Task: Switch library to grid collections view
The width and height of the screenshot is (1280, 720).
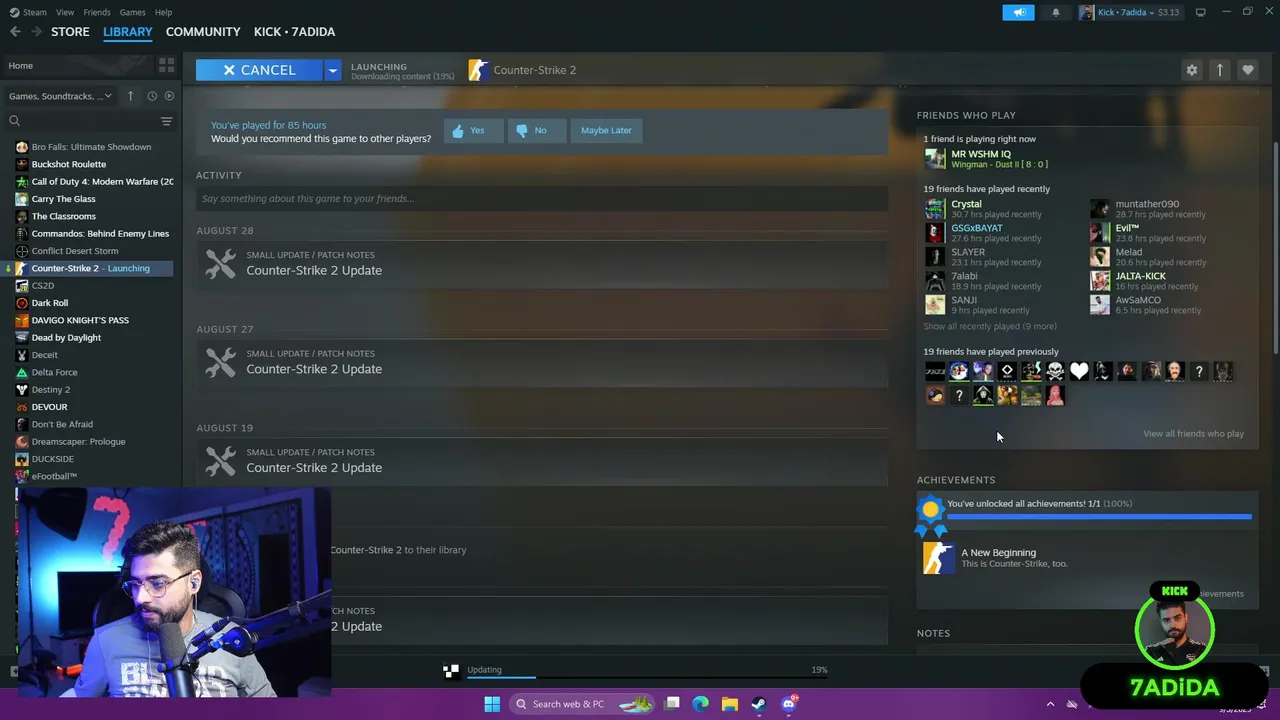Action: (x=166, y=65)
